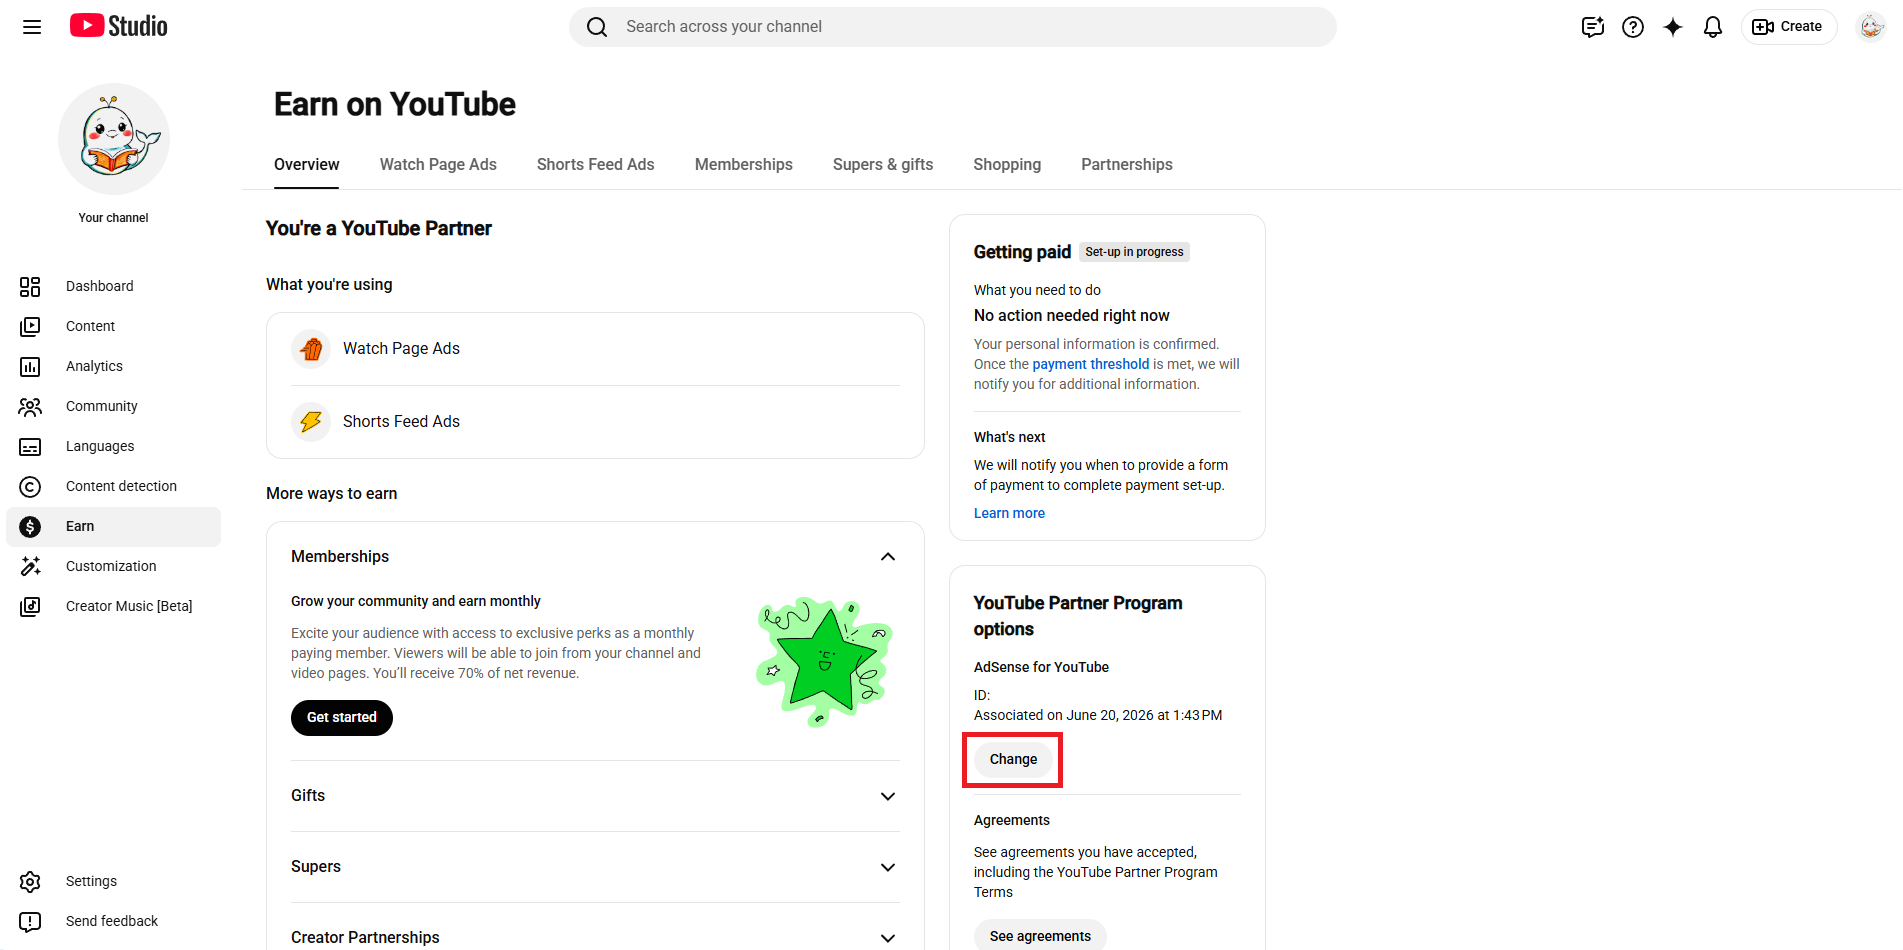Expand the Supers section chevron
This screenshot has height=950, width=1903.
point(888,868)
